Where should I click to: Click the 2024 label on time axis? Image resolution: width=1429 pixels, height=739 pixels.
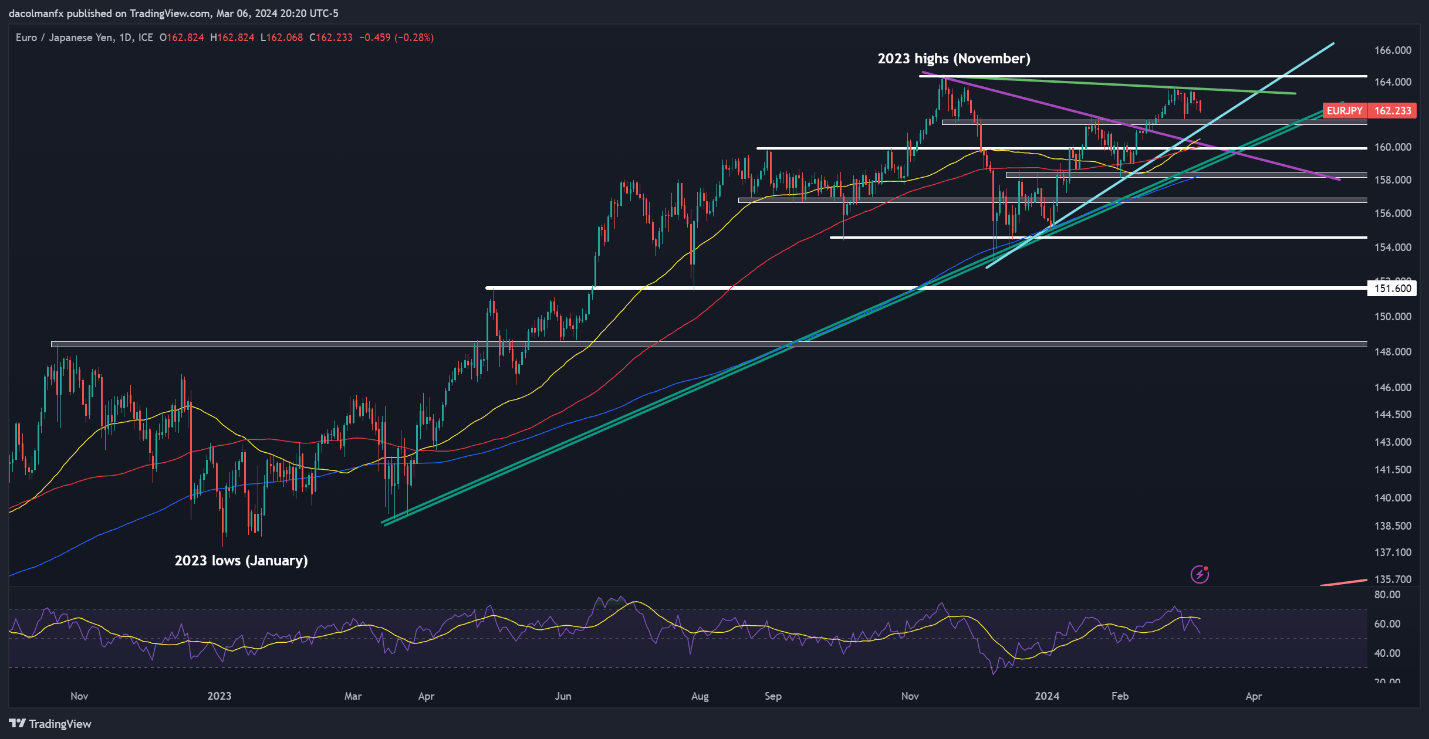(1048, 695)
